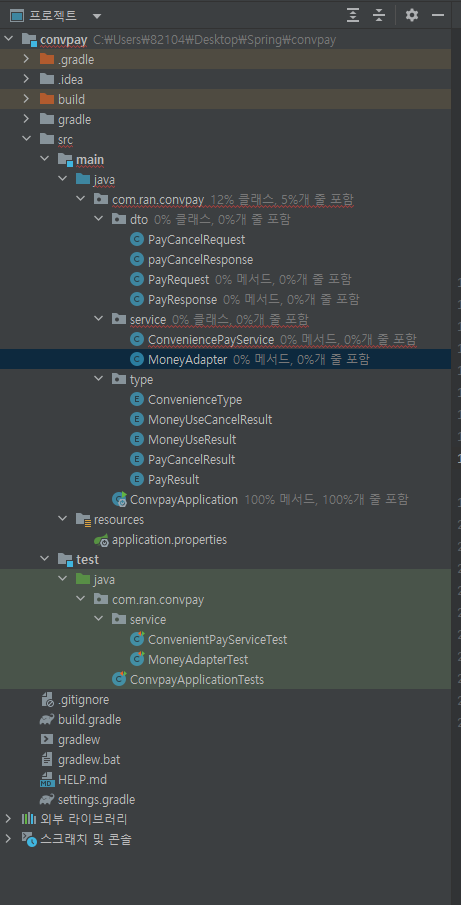This screenshot has width=461, height=905.
Task: Click the PayCancelRequest class icon
Action: 137,240
